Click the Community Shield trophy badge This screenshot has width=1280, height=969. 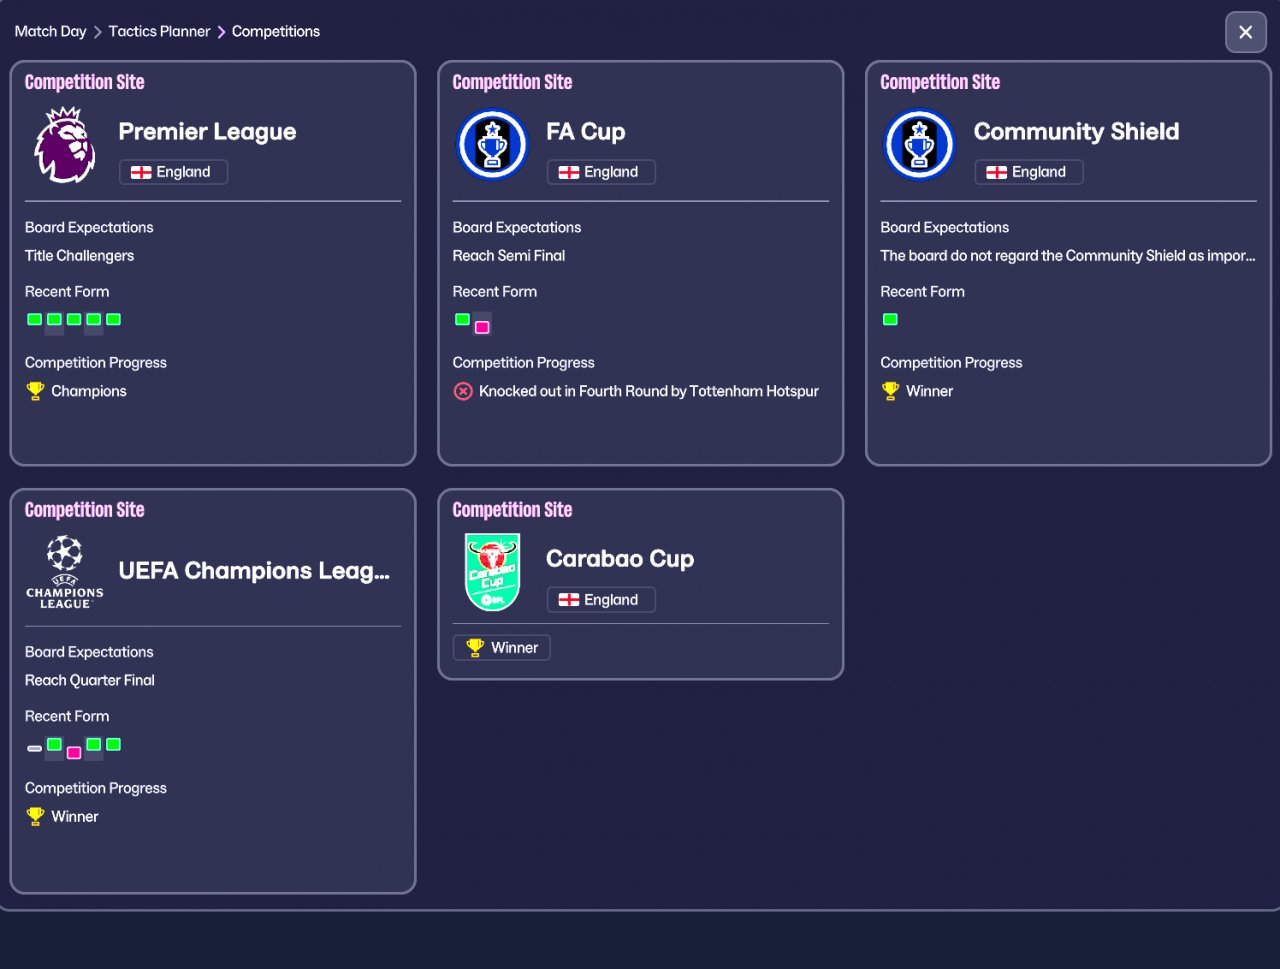pyautogui.click(x=920, y=145)
